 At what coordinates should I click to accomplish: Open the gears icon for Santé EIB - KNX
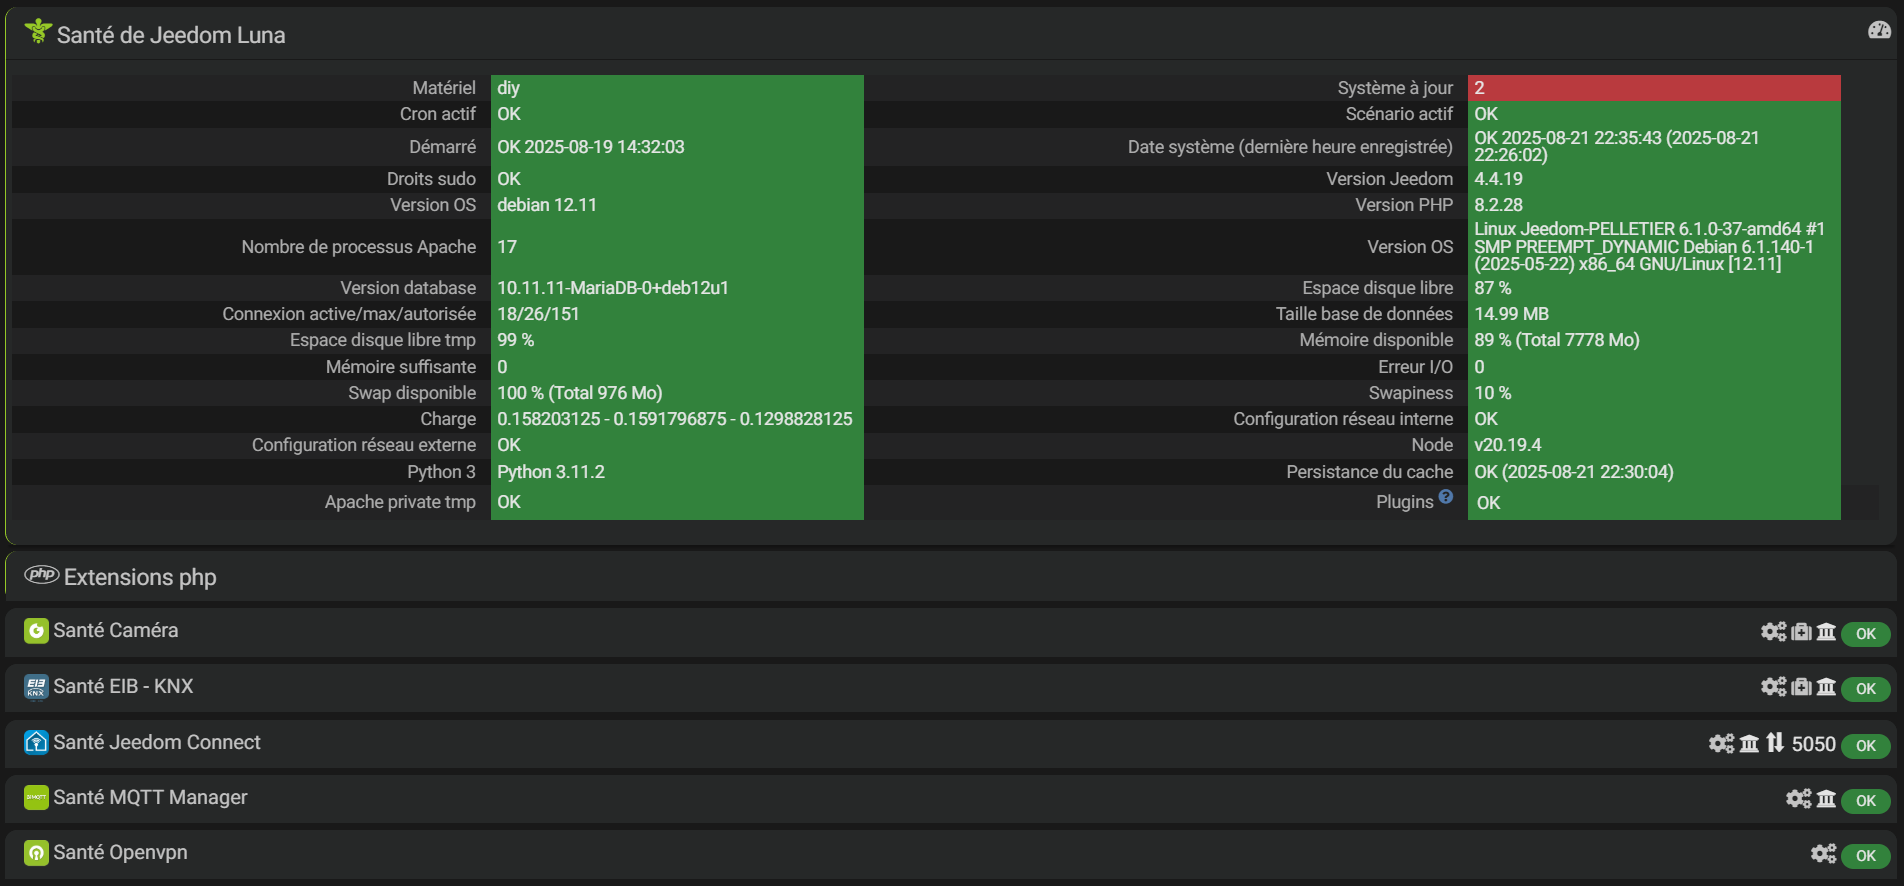coord(1773,687)
